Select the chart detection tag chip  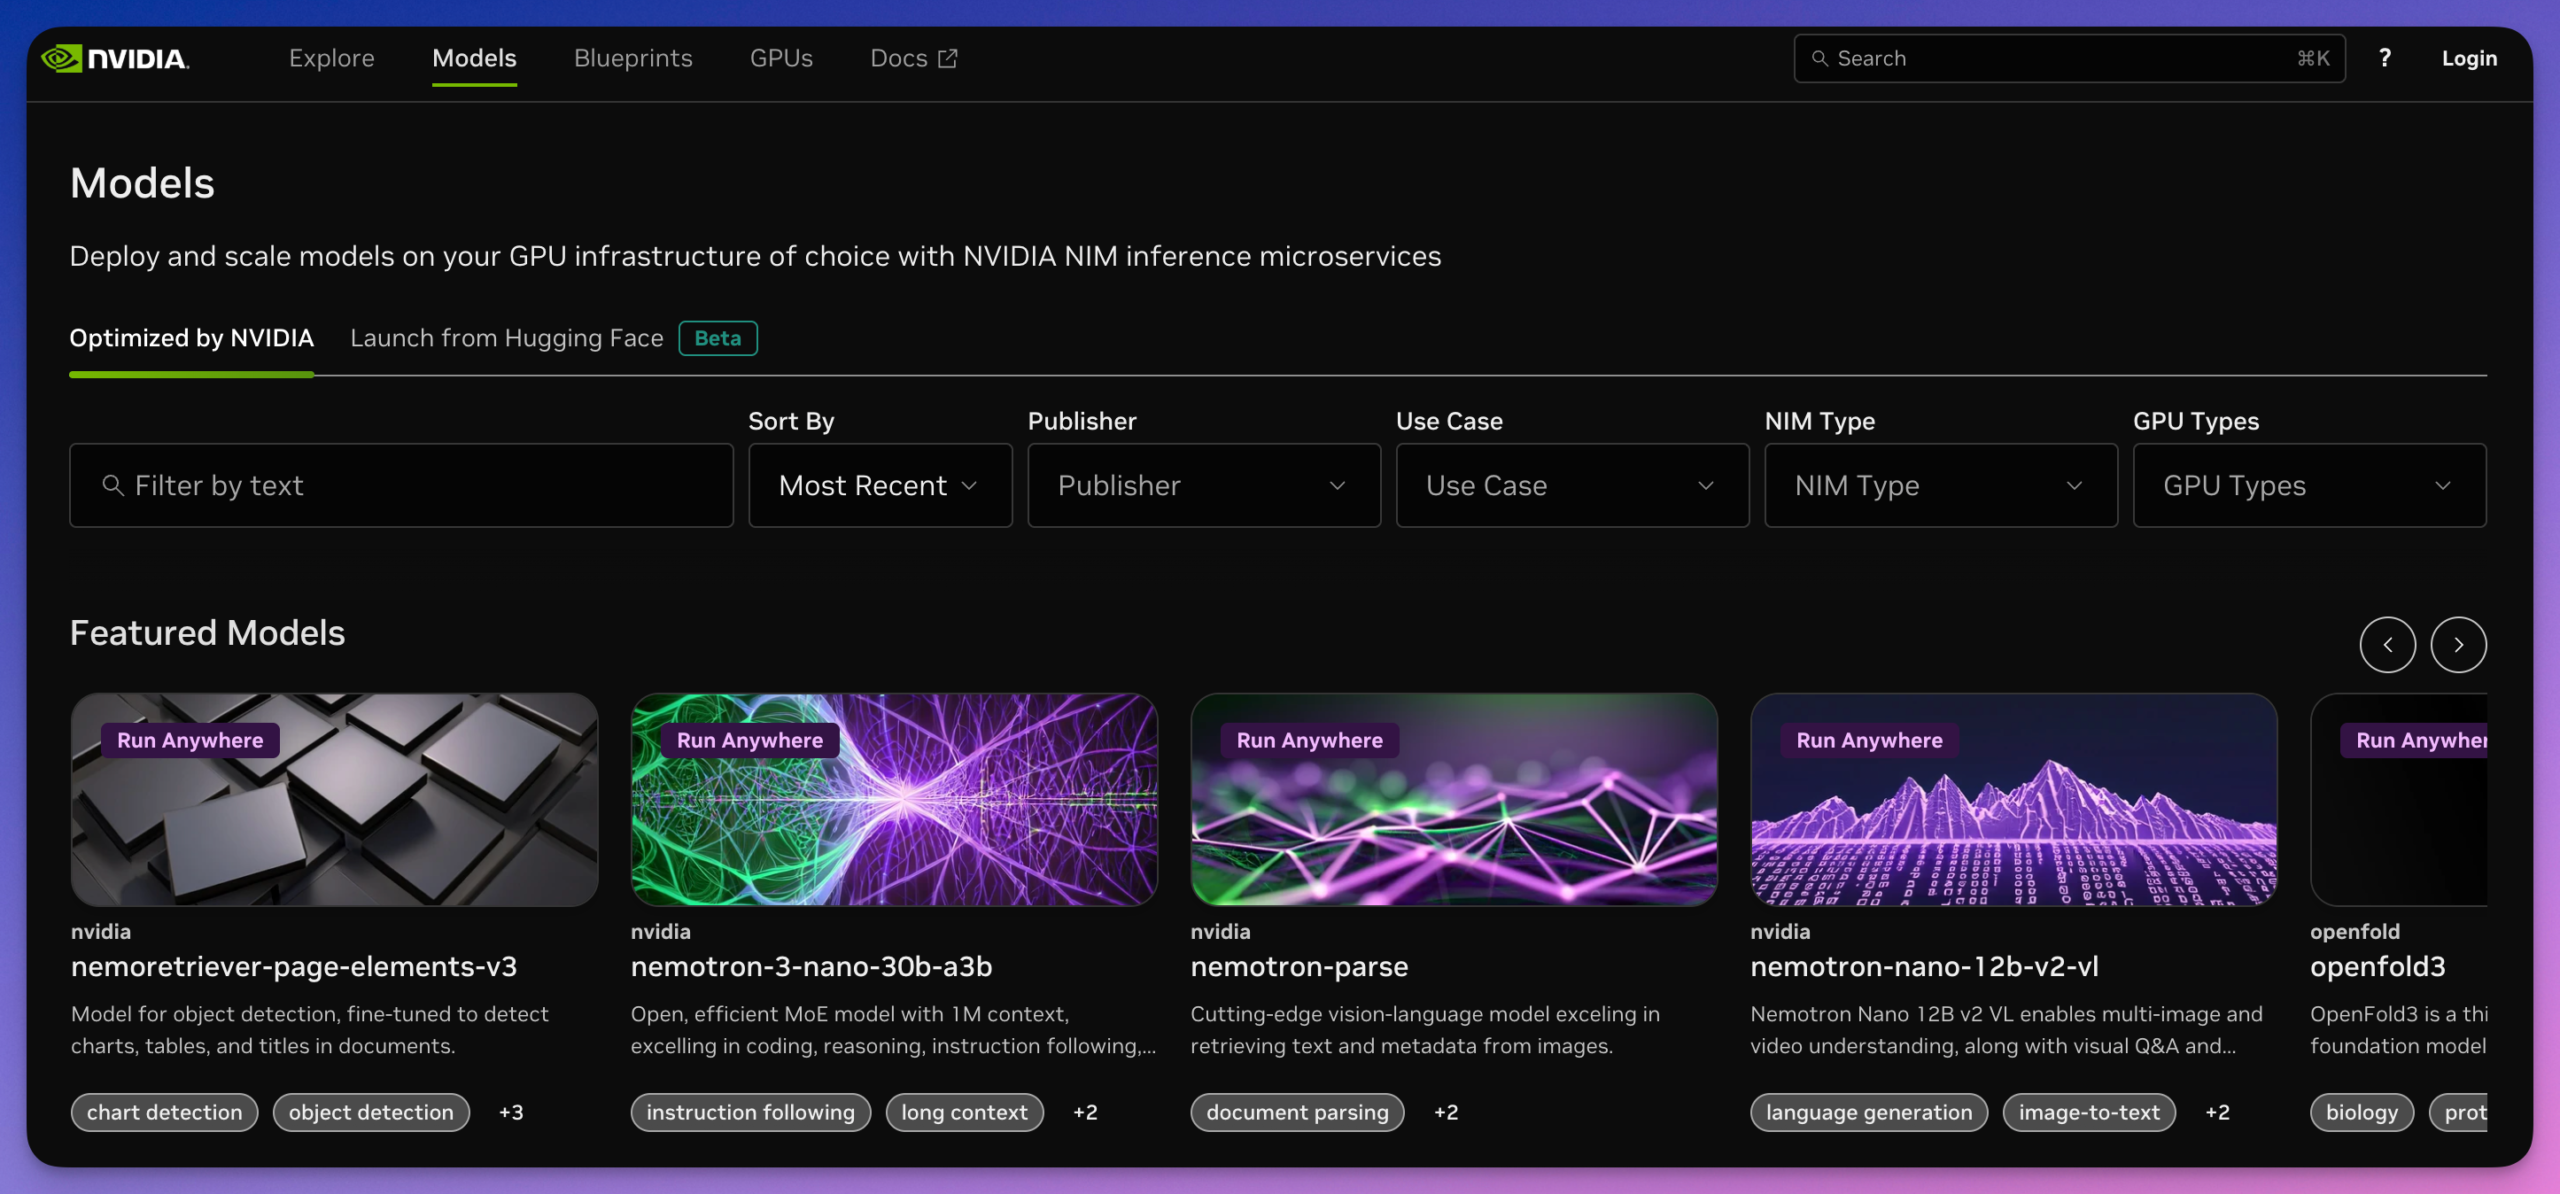164,1112
